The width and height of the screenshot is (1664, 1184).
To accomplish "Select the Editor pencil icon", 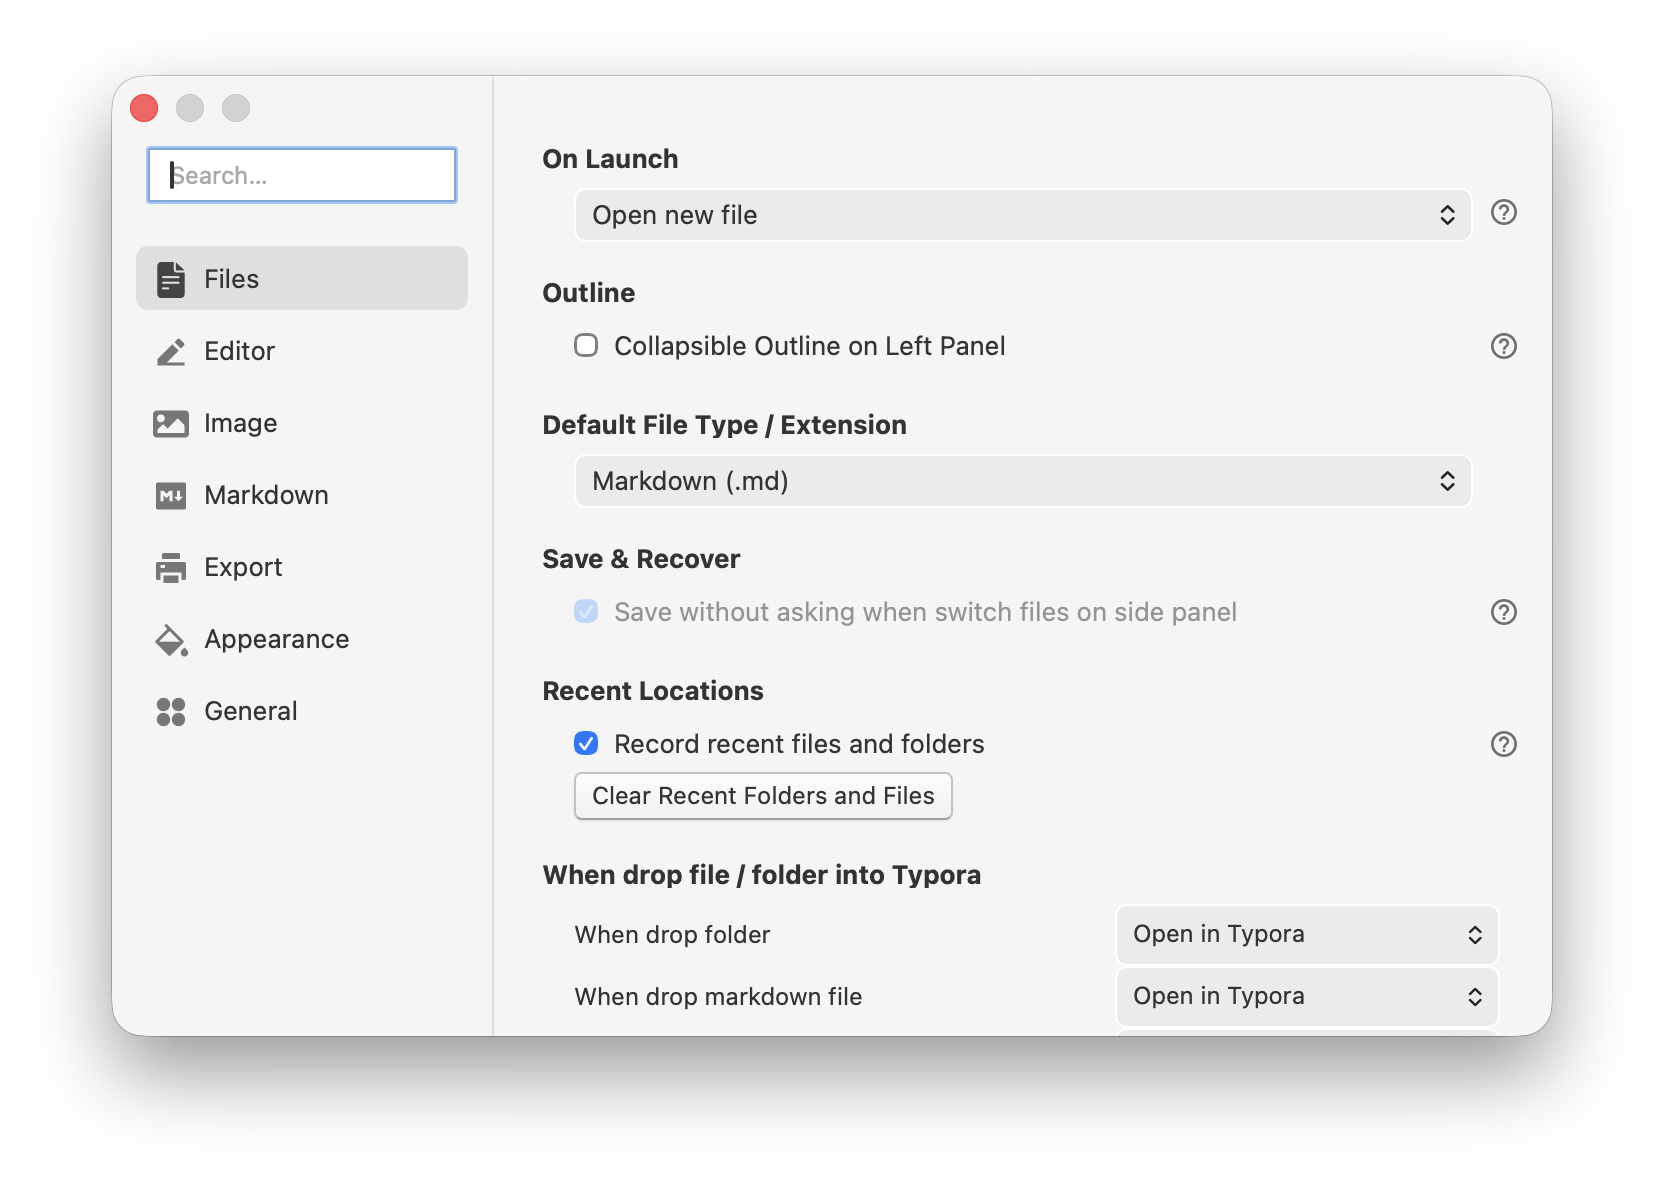I will tap(171, 351).
